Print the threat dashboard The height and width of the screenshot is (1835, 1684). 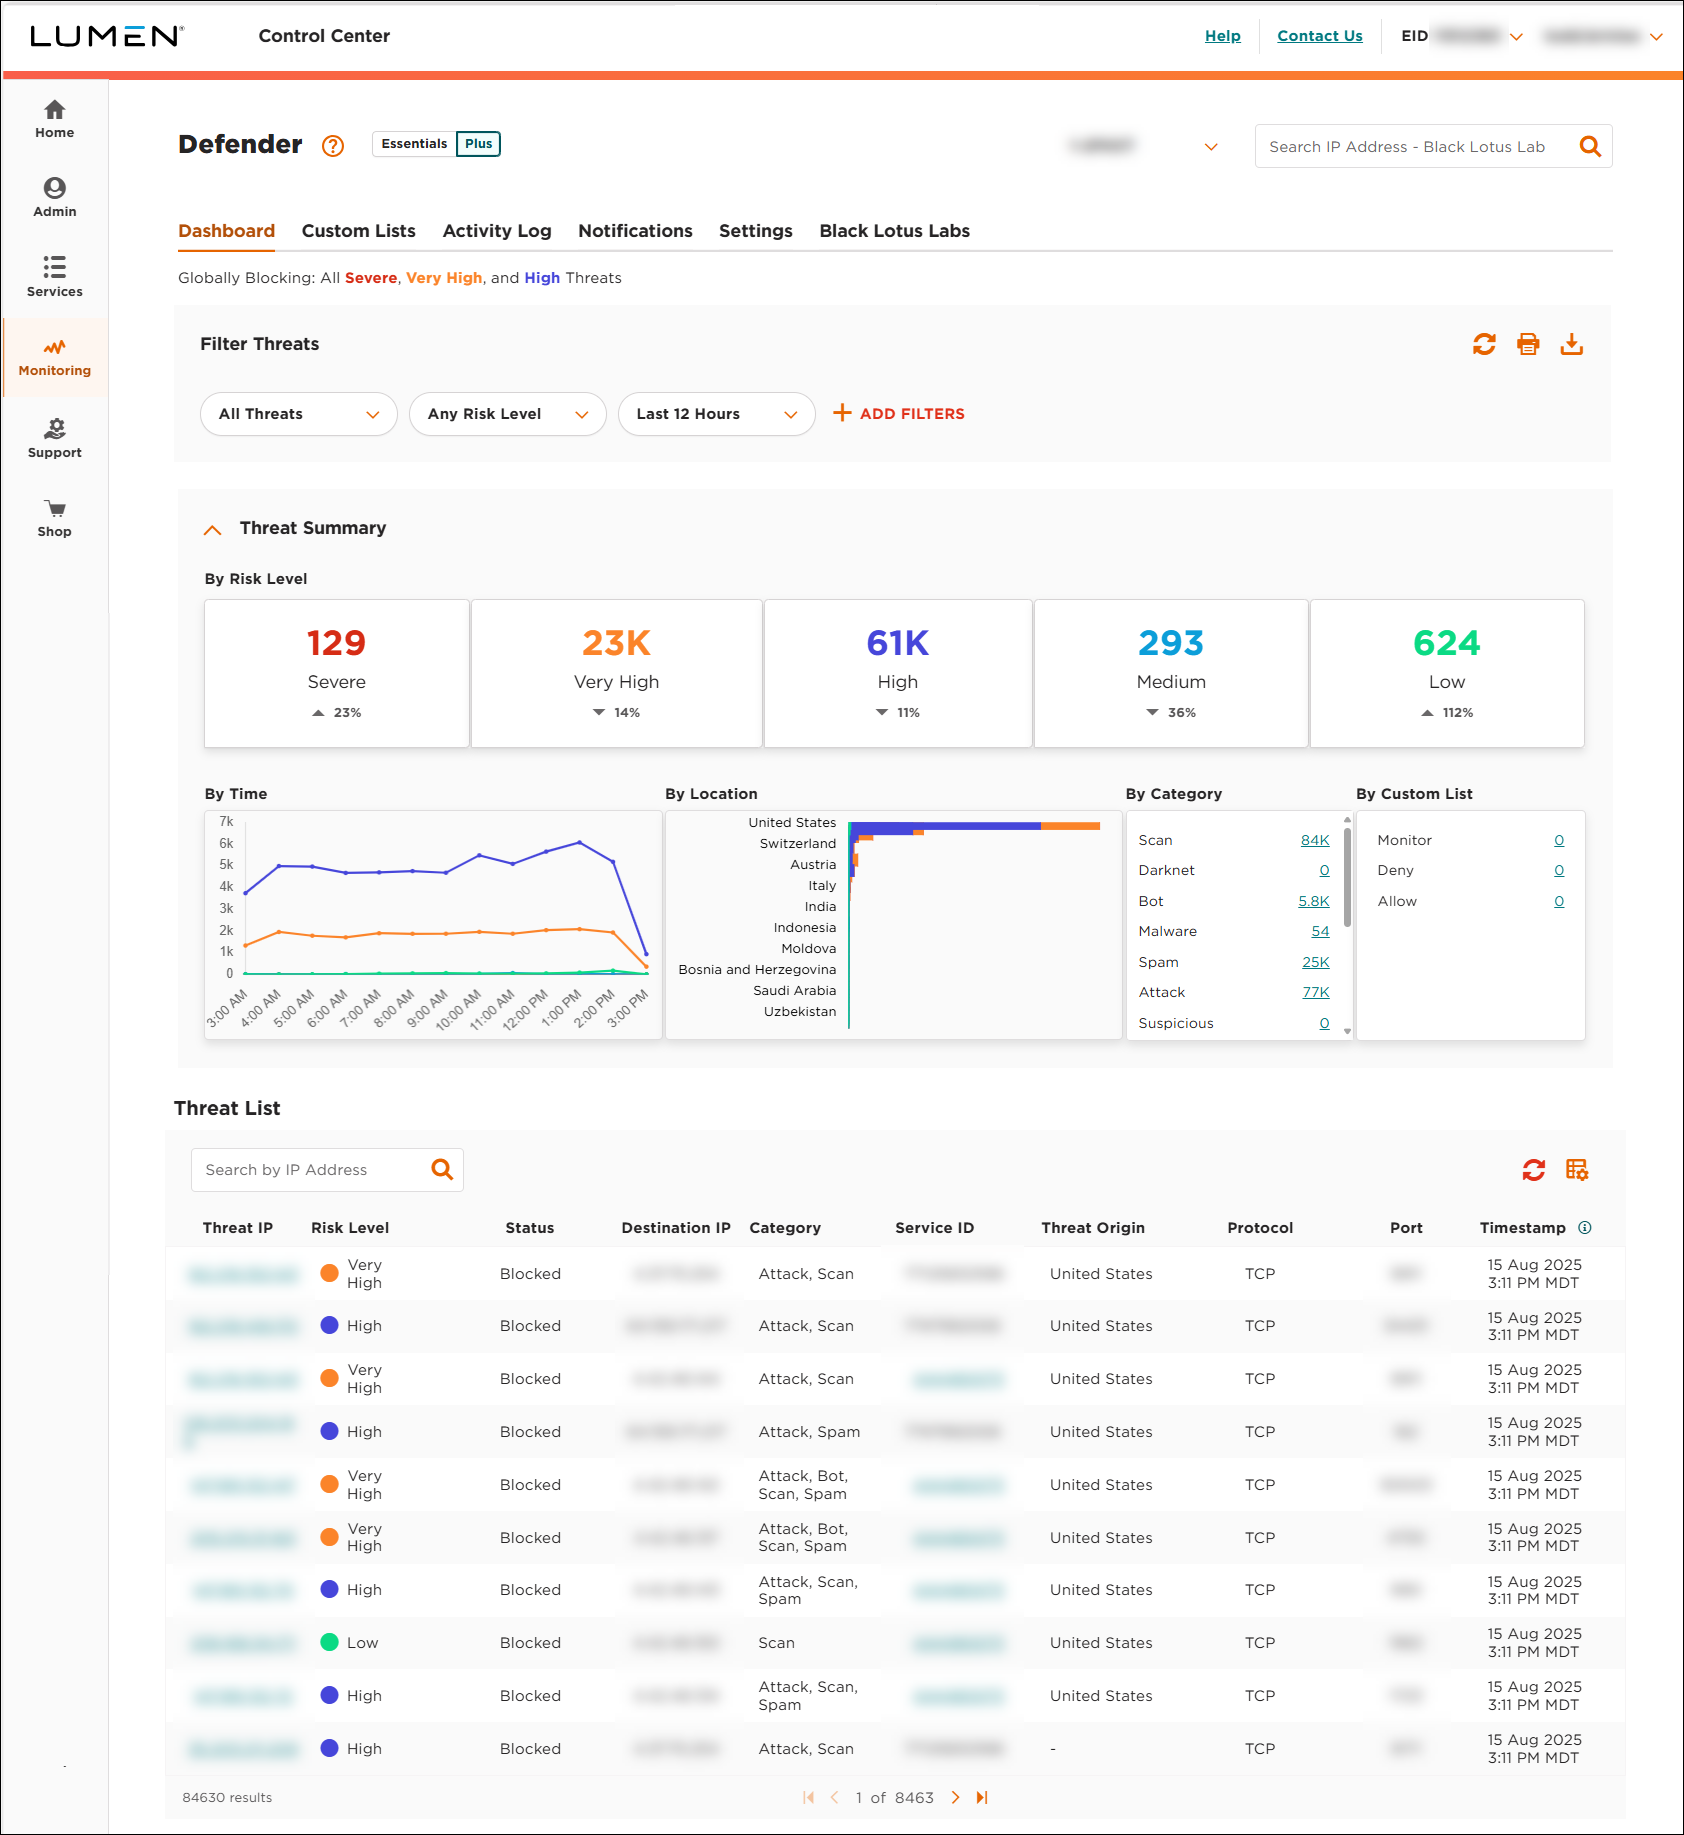point(1528,344)
